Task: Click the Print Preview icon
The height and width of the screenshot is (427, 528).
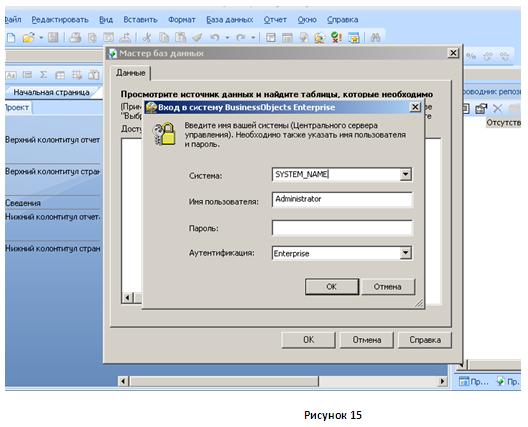Action: coord(92,37)
